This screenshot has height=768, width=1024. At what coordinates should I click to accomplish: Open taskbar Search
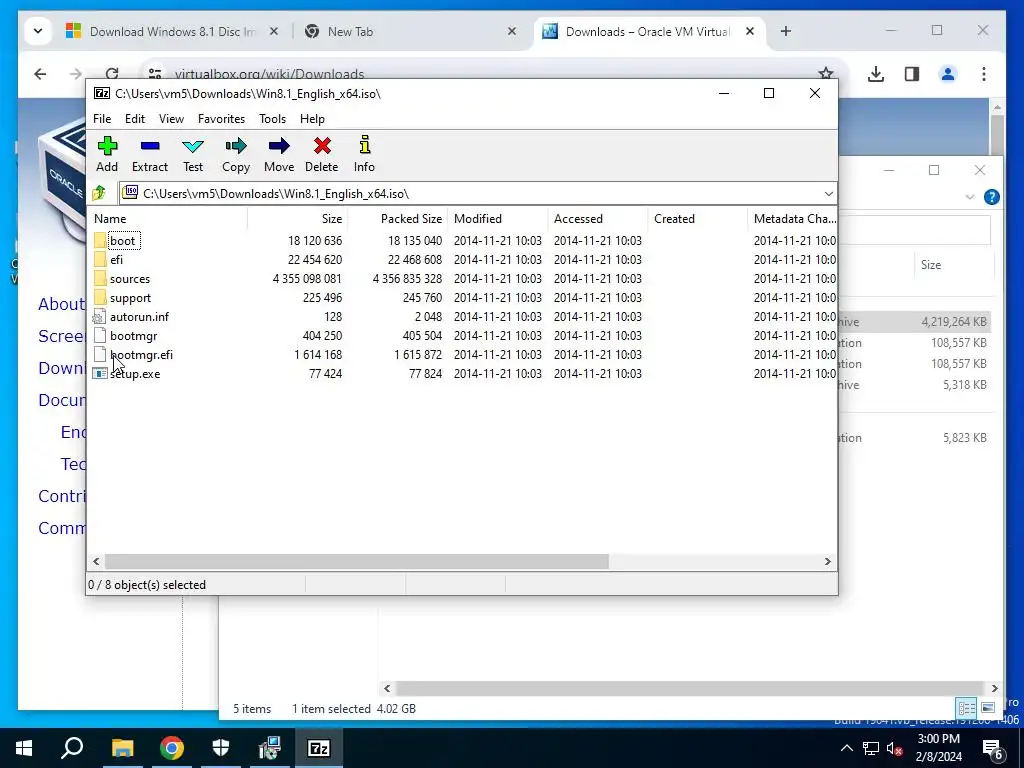[x=72, y=748]
